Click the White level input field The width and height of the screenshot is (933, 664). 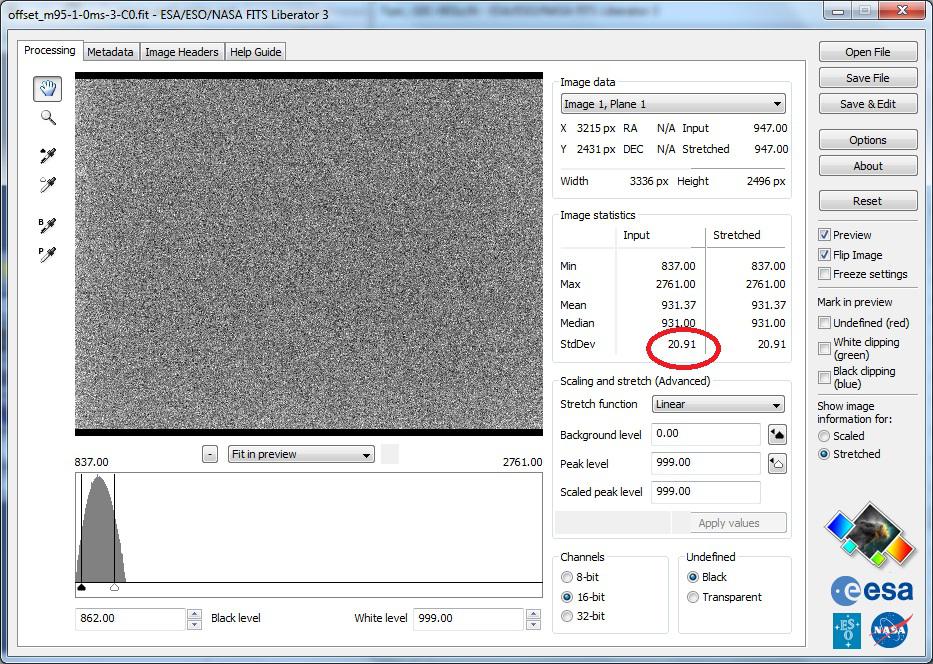coord(469,619)
